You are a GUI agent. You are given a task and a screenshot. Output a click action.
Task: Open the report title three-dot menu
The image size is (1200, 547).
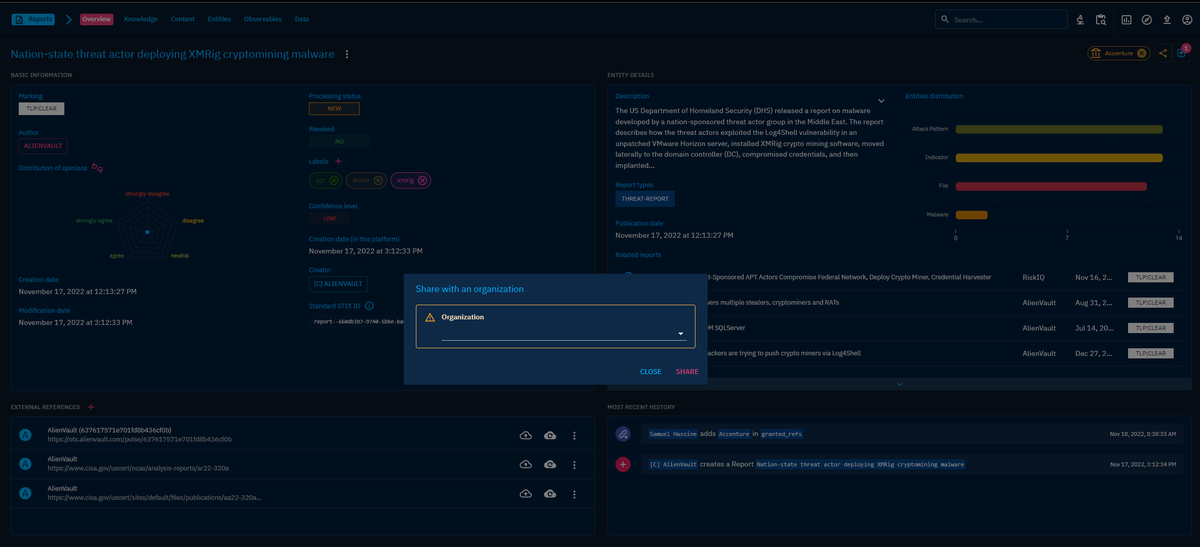tap(347, 54)
